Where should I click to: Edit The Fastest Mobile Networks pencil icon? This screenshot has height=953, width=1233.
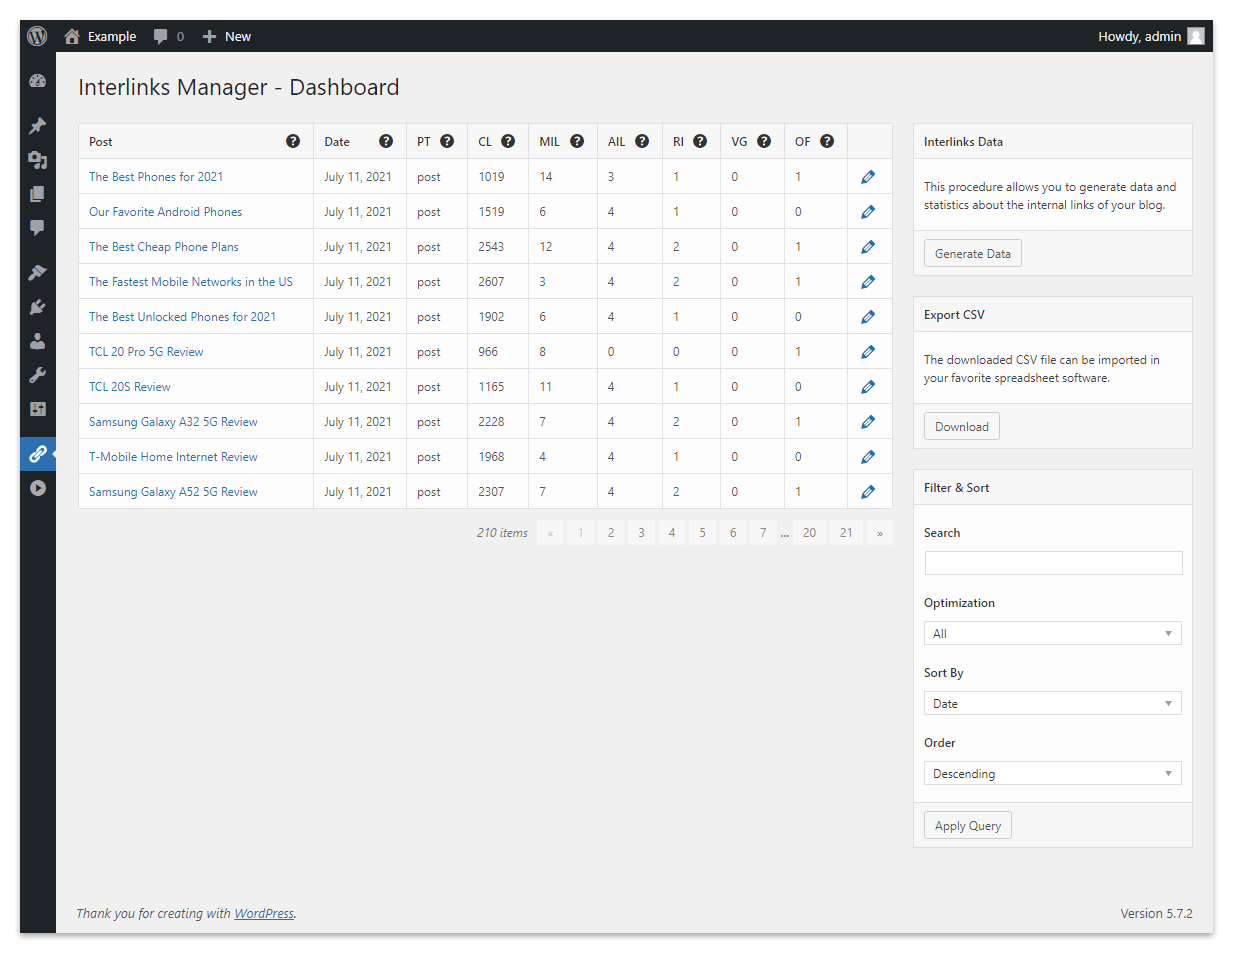click(868, 282)
